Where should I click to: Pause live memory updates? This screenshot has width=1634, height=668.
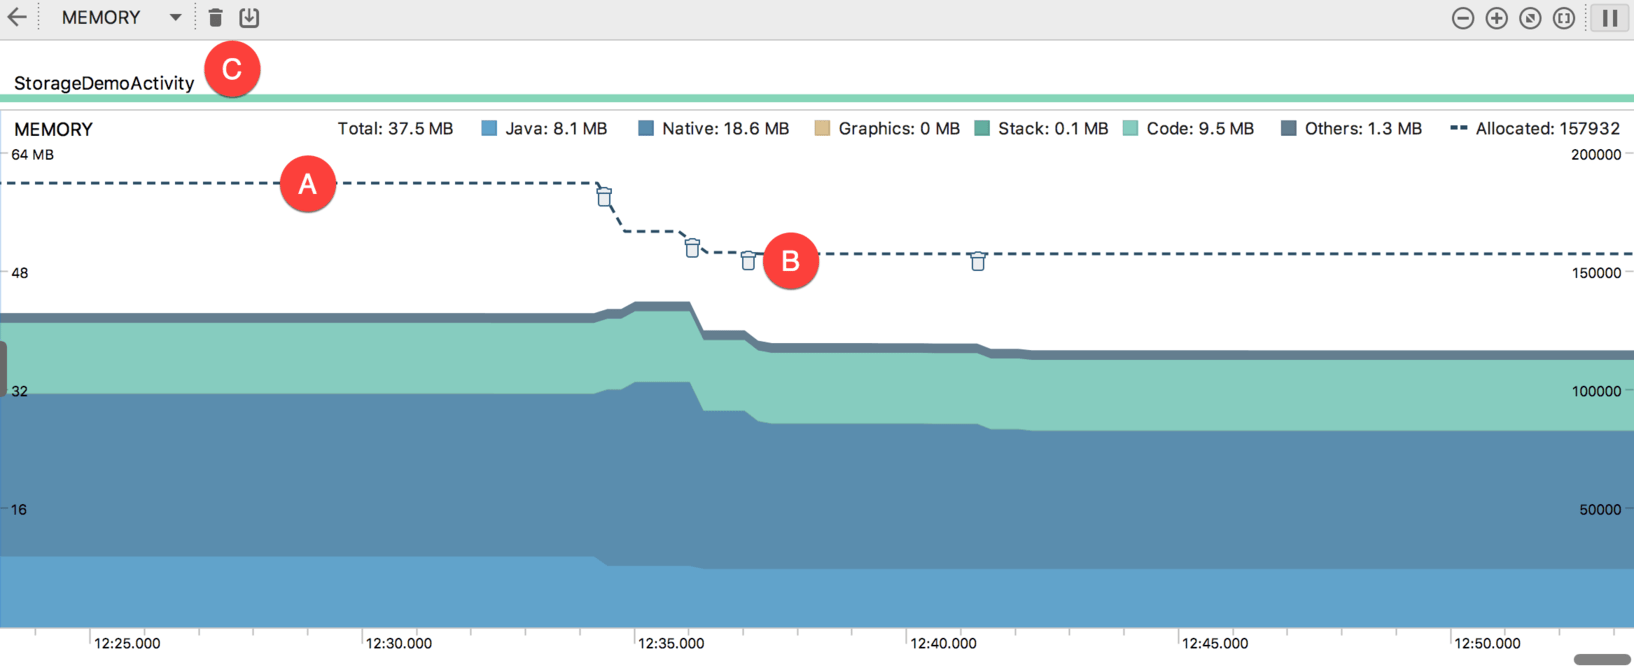click(x=1610, y=18)
